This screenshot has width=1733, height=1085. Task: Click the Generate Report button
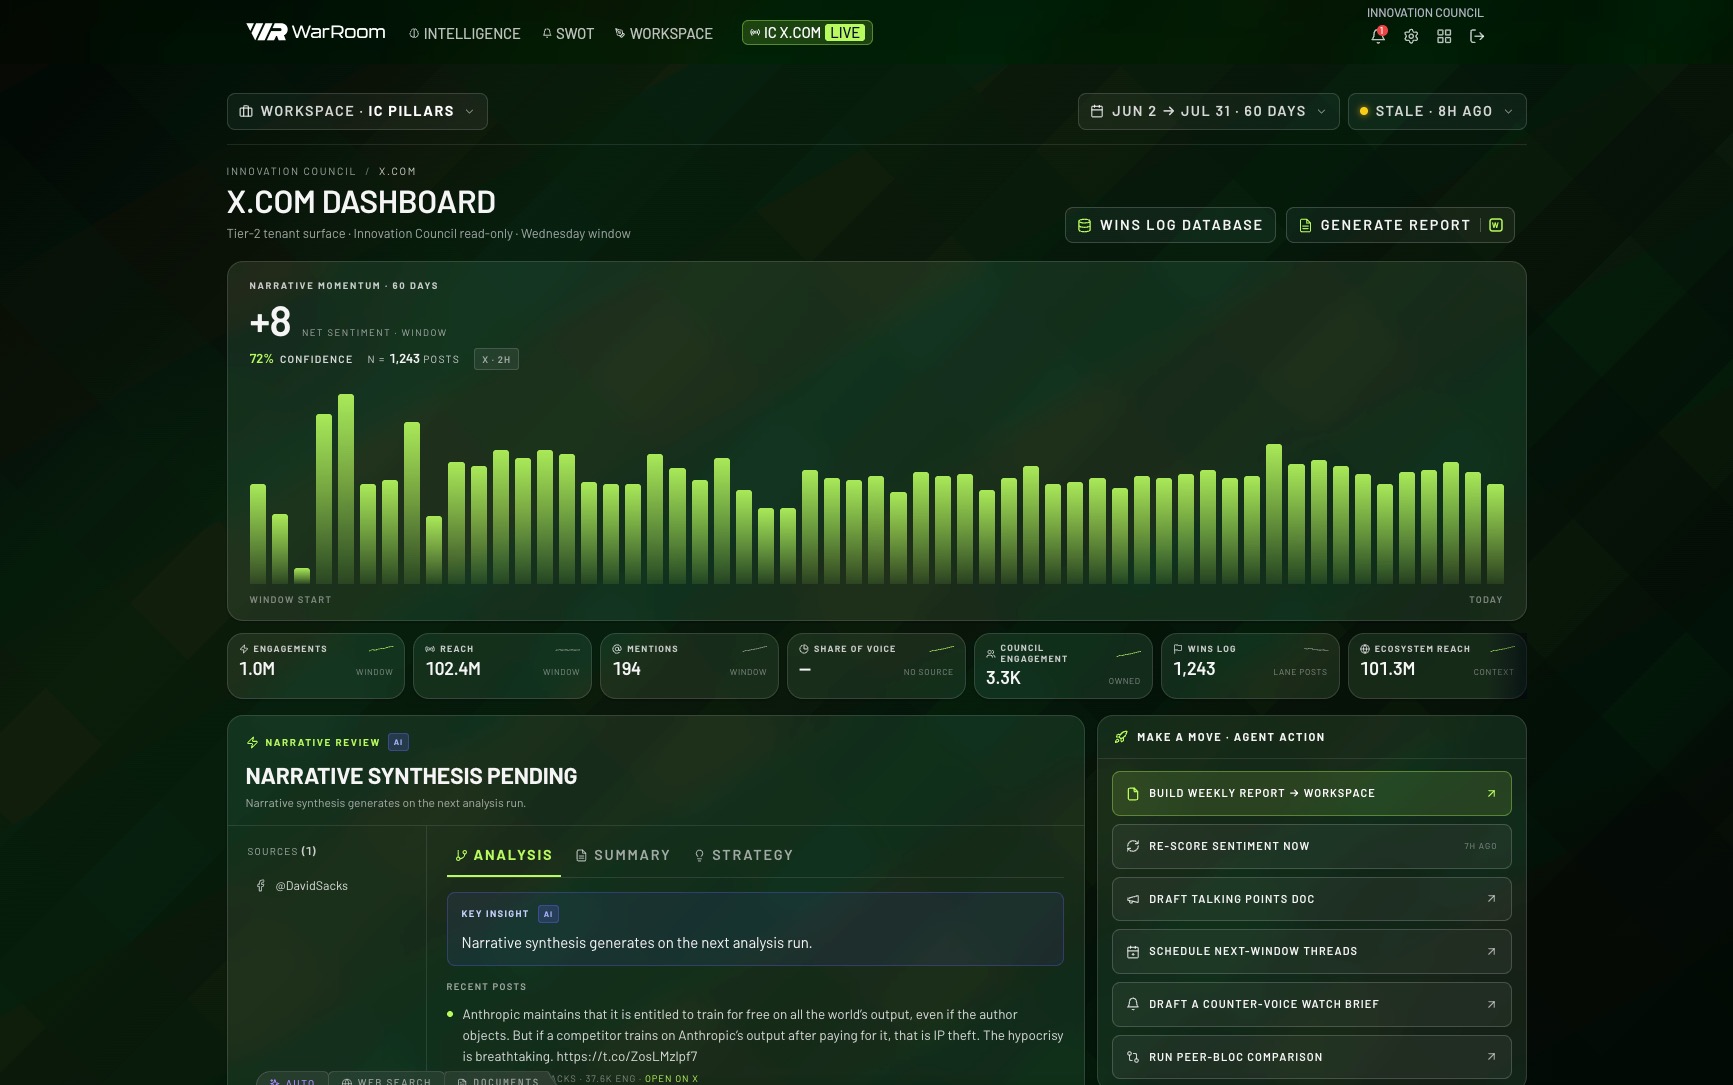(x=1400, y=225)
